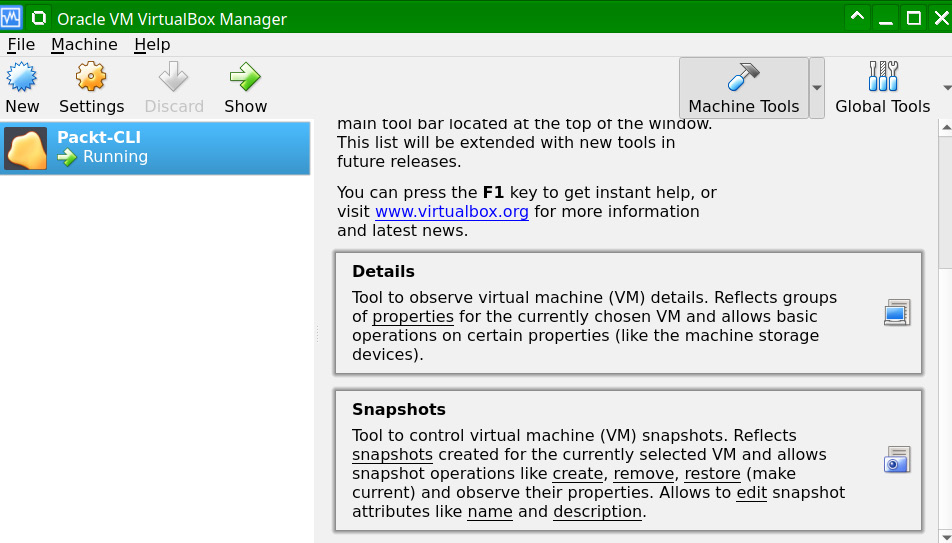The width and height of the screenshot is (952, 543).
Task: Open Global Tools icon
Action: click(x=883, y=78)
